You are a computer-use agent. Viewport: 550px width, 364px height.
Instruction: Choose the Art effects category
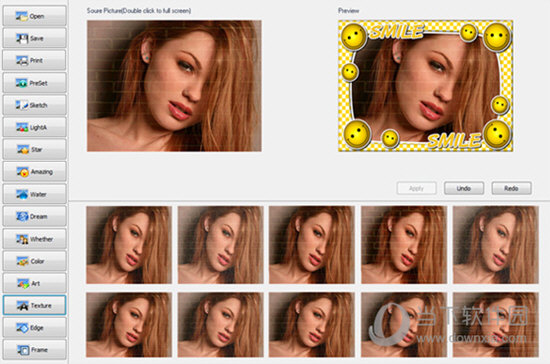click(34, 283)
